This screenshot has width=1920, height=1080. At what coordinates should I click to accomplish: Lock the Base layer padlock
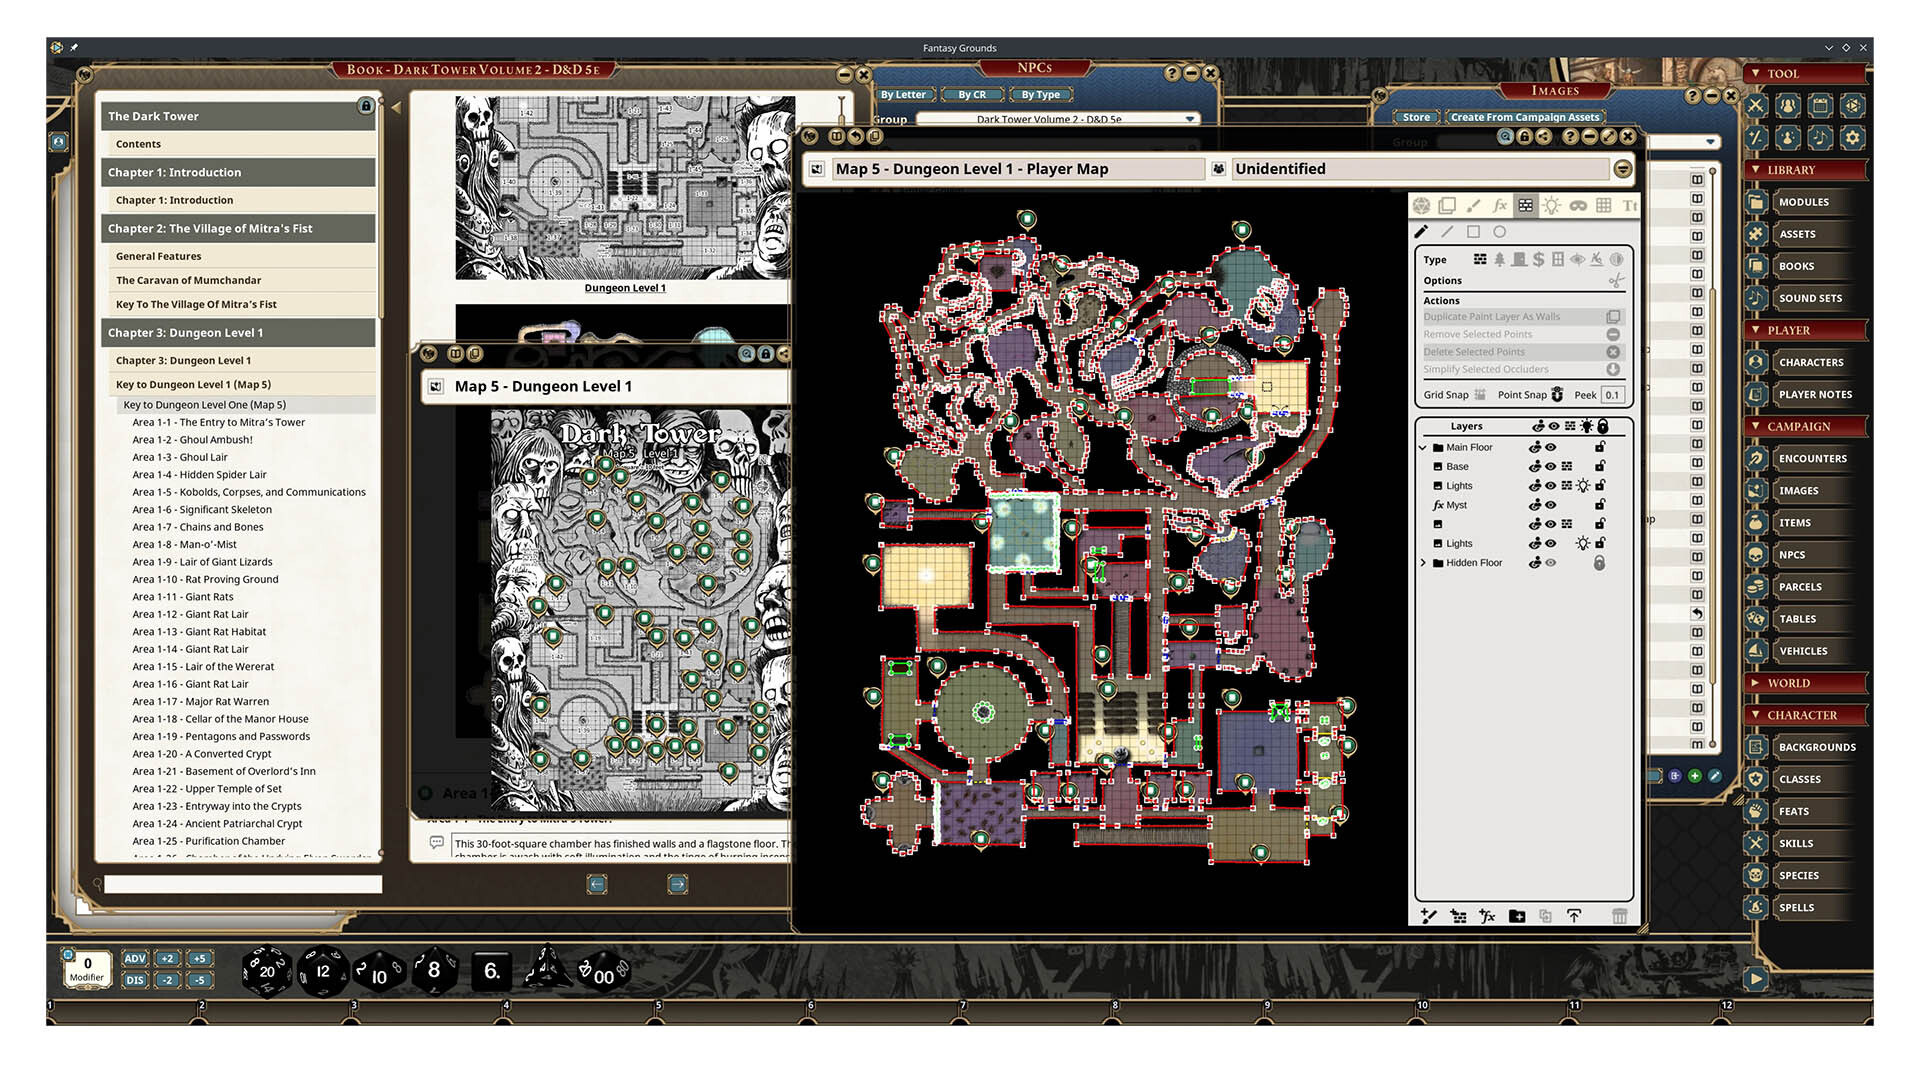[x=1599, y=467]
